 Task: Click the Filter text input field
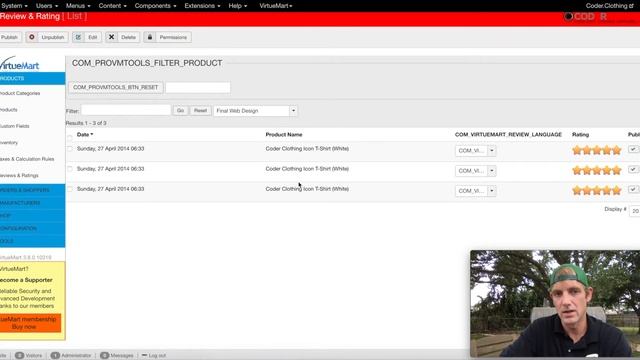126,110
